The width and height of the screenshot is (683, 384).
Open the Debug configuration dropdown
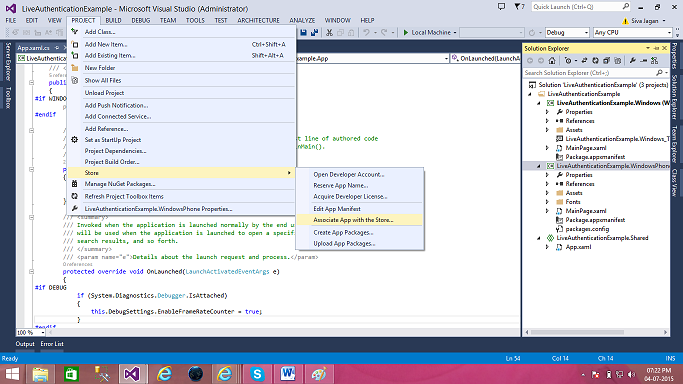pyautogui.click(x=567, y=33)
